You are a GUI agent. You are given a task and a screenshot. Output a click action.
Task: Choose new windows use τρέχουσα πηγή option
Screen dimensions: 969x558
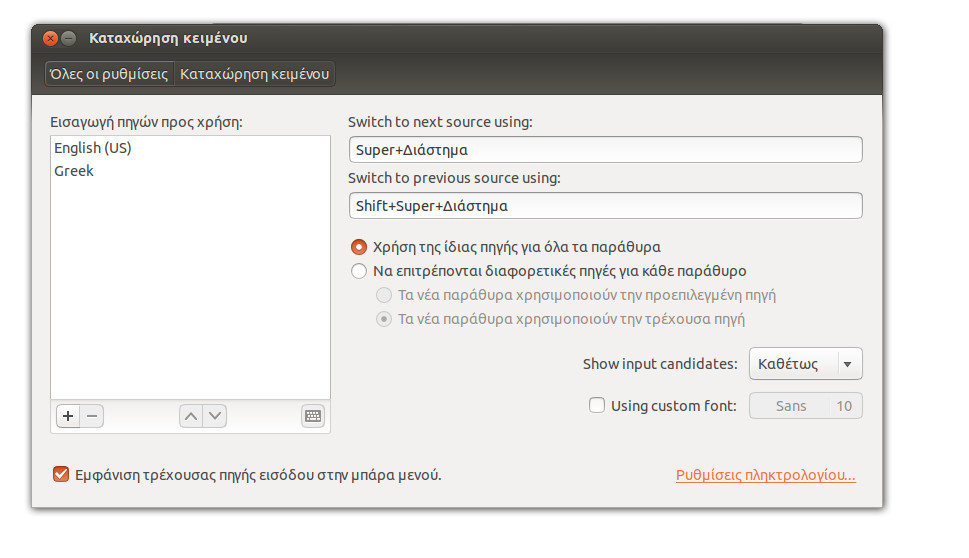[384, 319]
